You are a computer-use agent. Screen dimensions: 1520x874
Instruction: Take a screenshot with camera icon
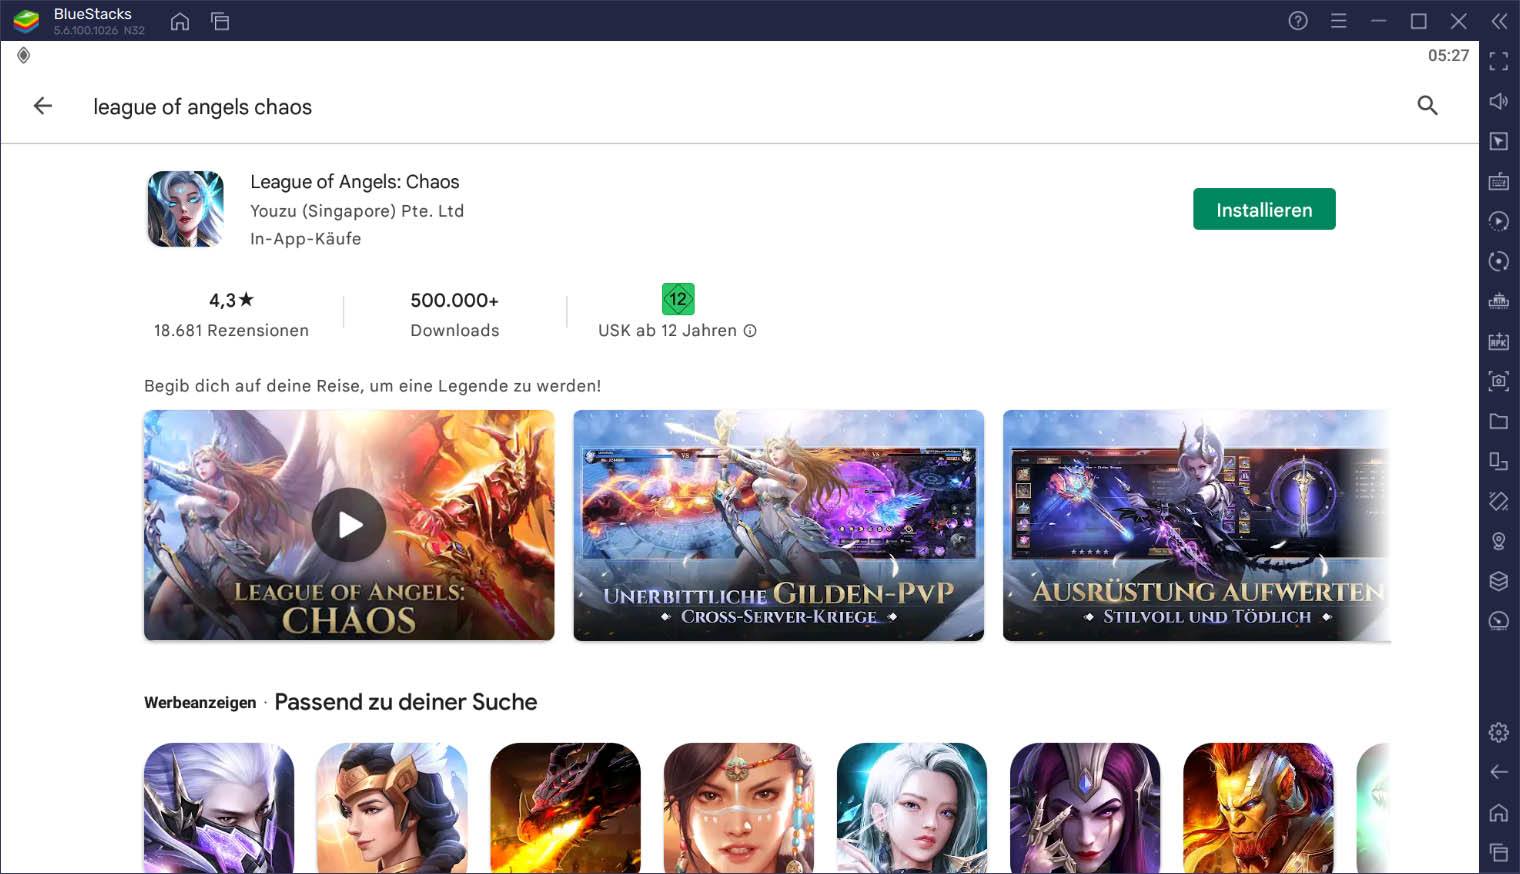(1498, 381)
